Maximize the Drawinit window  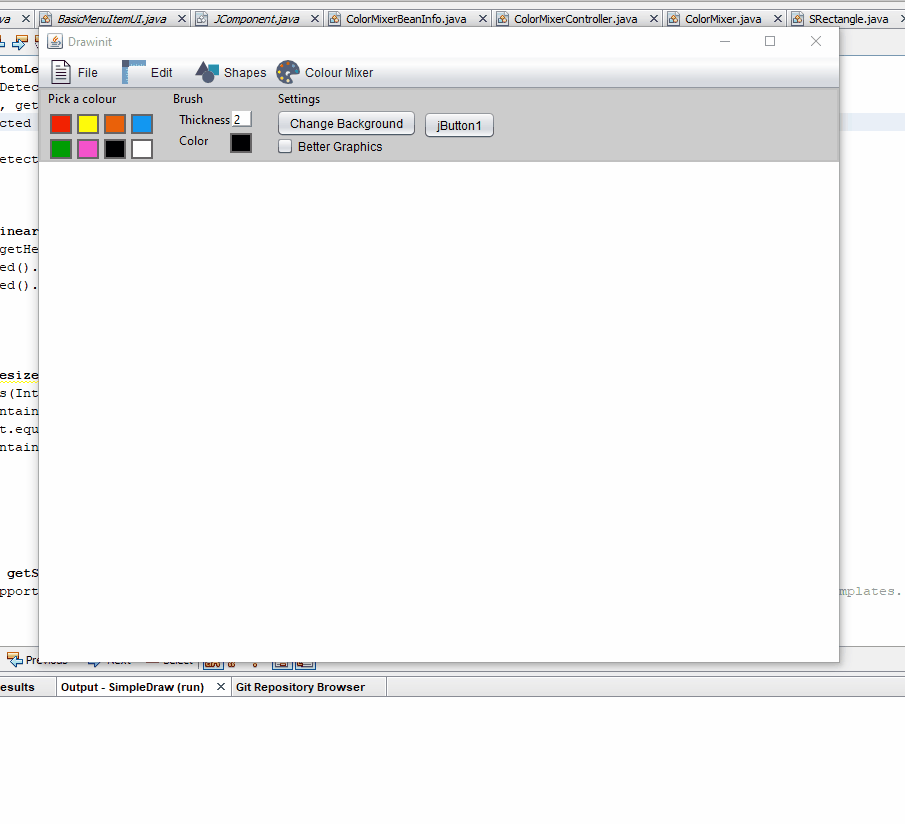click(770, 41)
